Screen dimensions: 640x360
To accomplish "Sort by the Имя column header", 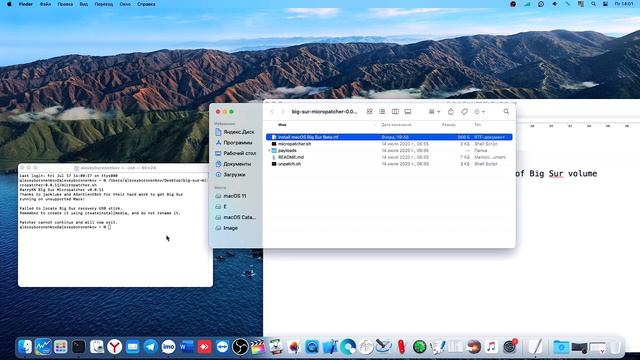I will (x=282, y=124).
